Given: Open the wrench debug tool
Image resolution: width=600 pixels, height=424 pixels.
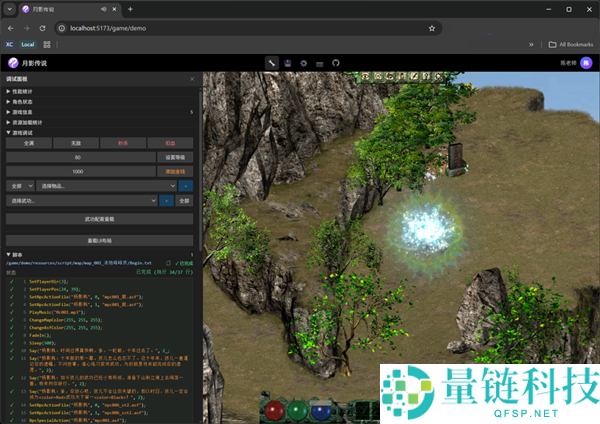Looking at the screenshot, I should (271, 63).
